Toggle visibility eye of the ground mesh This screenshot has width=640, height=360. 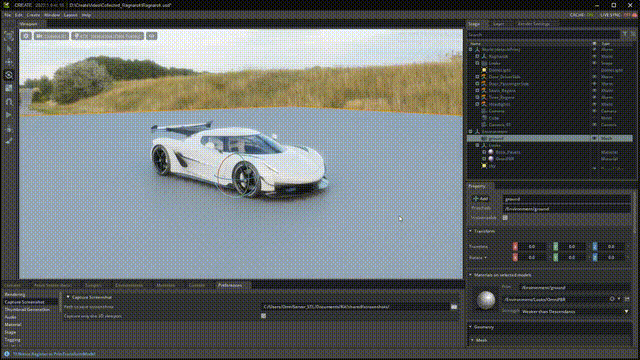594,138
